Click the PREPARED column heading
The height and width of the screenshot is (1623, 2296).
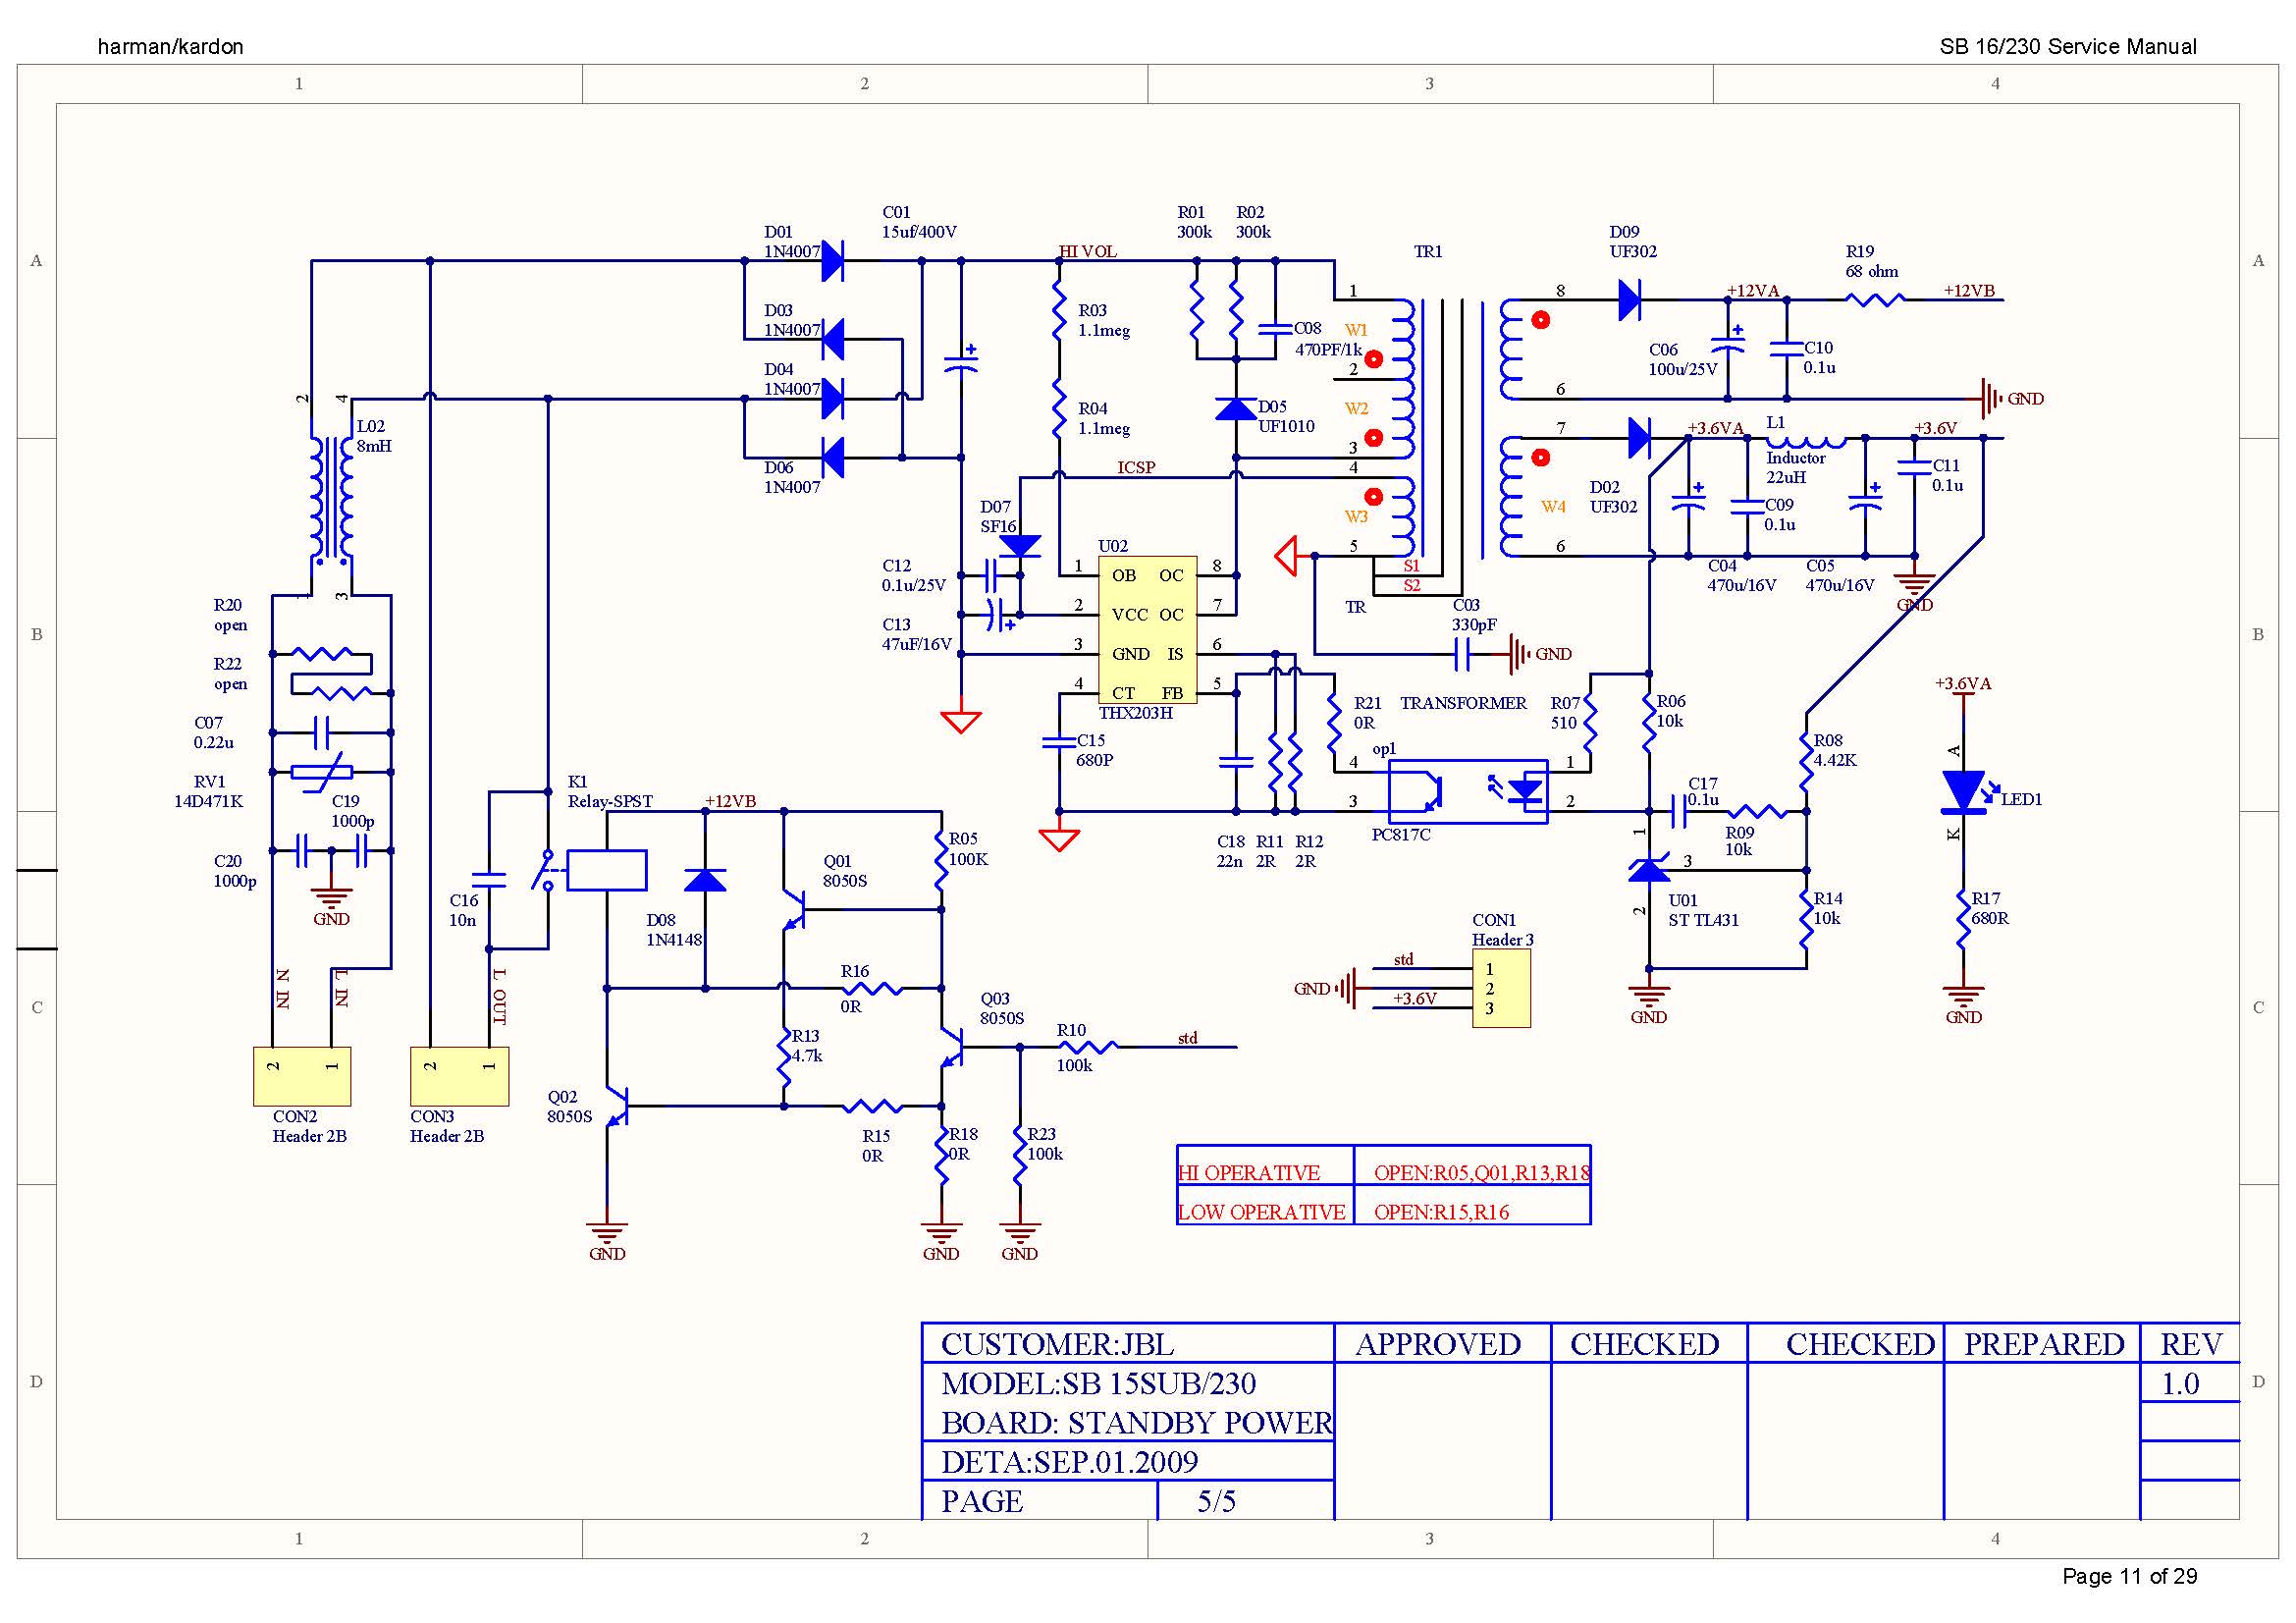pos(2044,1344)
